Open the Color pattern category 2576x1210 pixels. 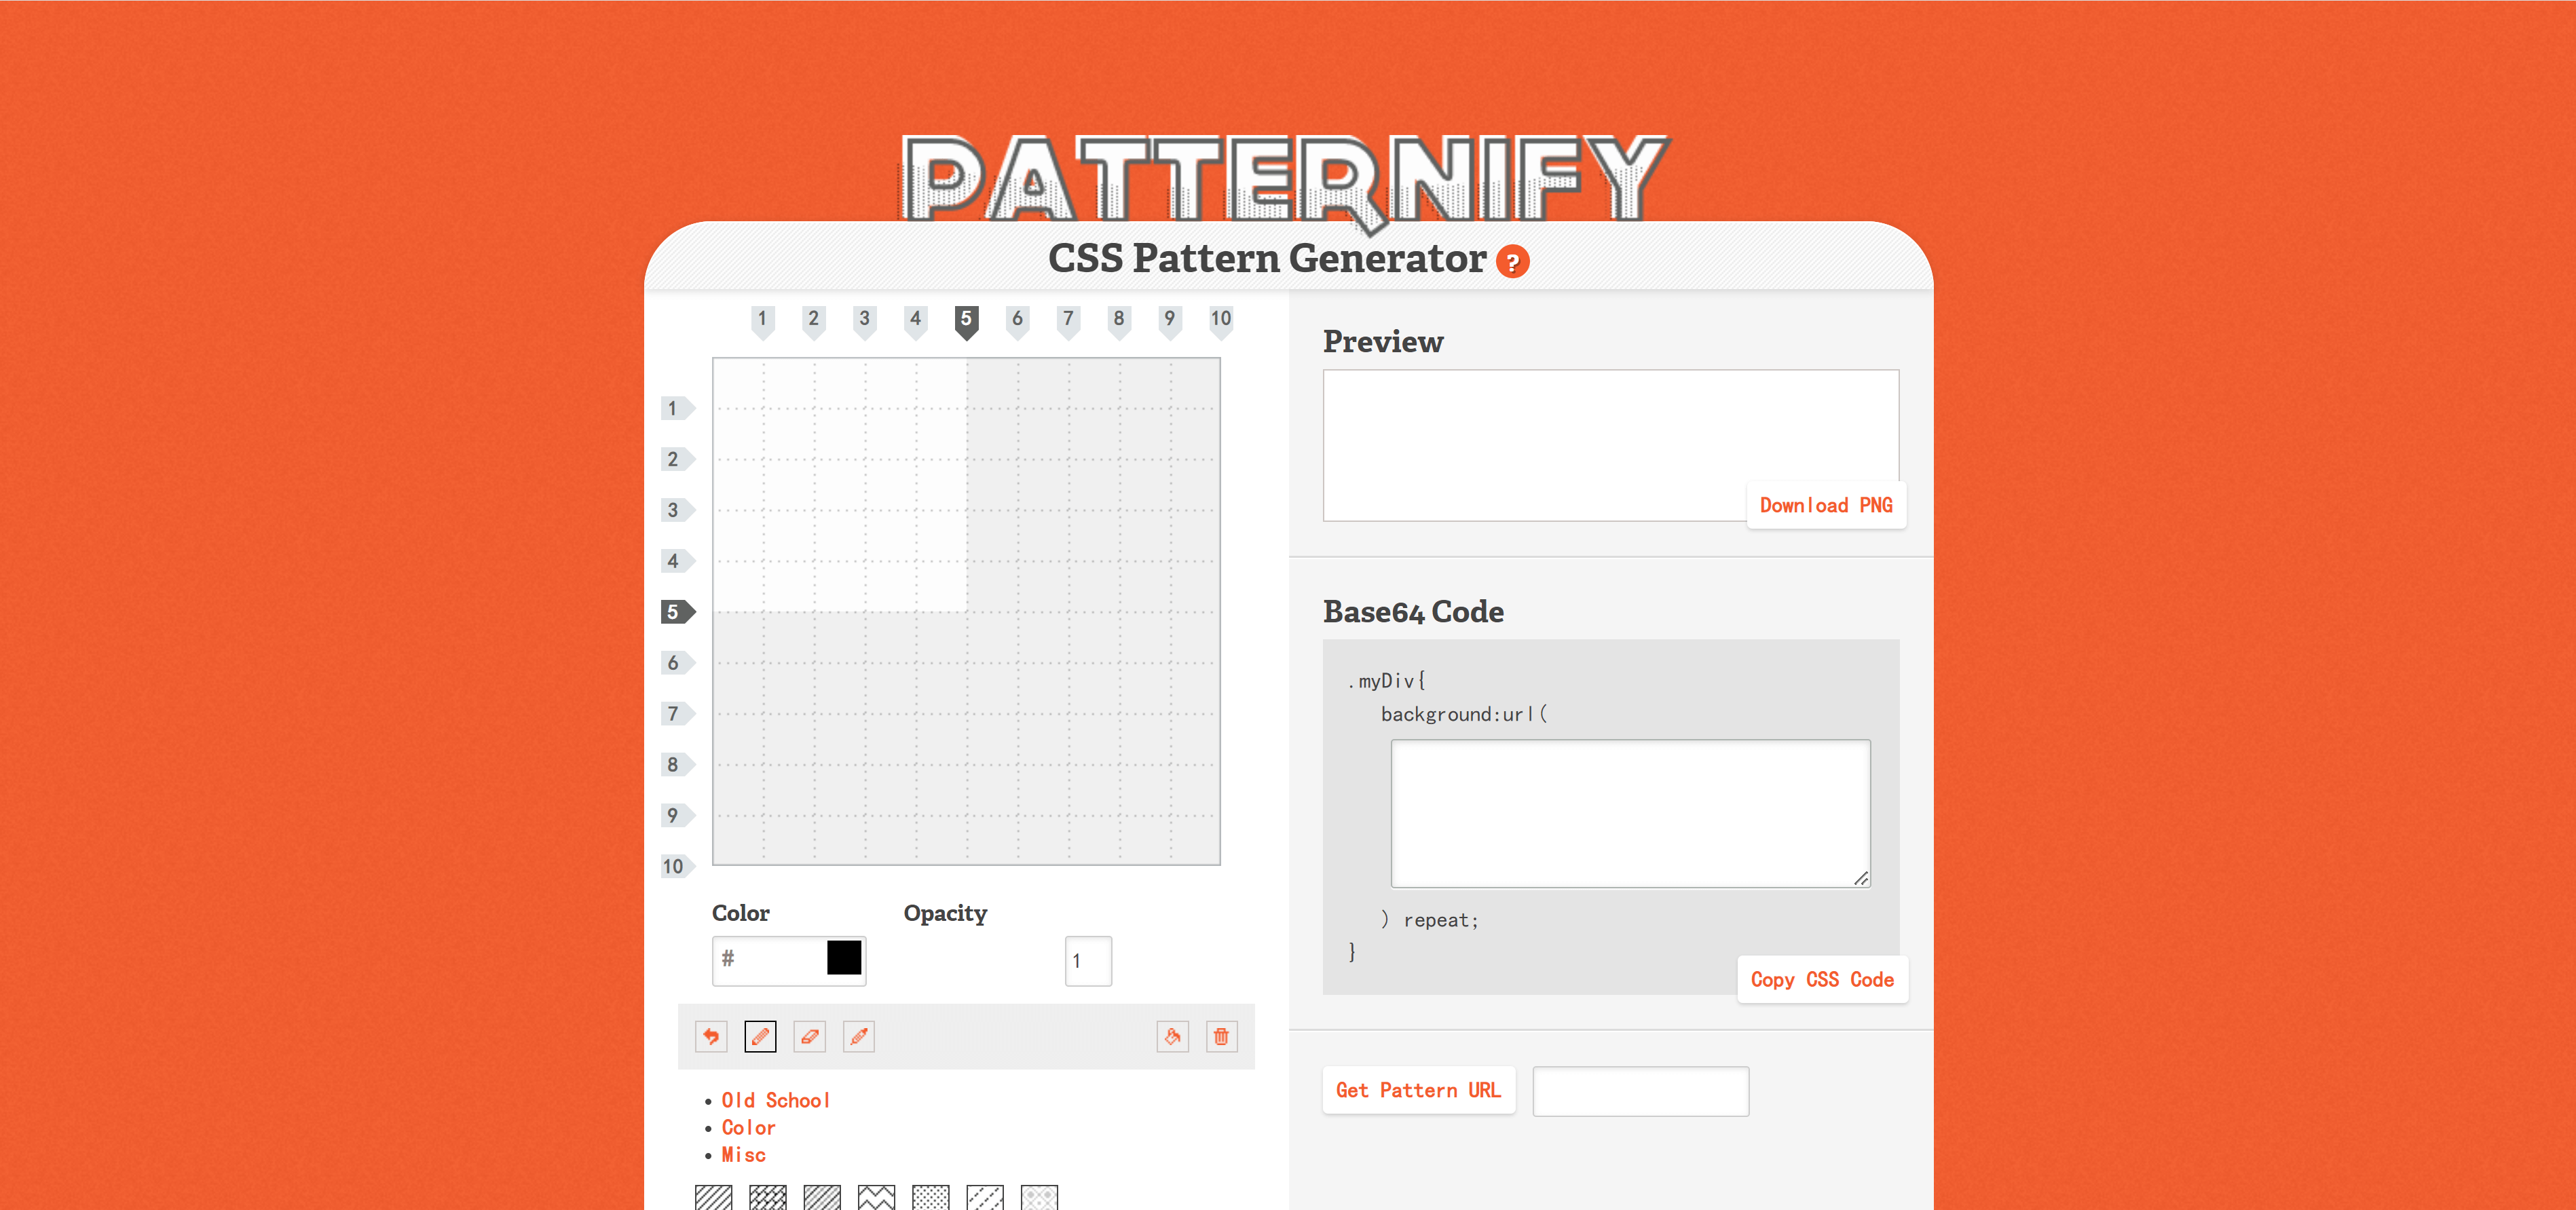click(x=748, y=1127)
